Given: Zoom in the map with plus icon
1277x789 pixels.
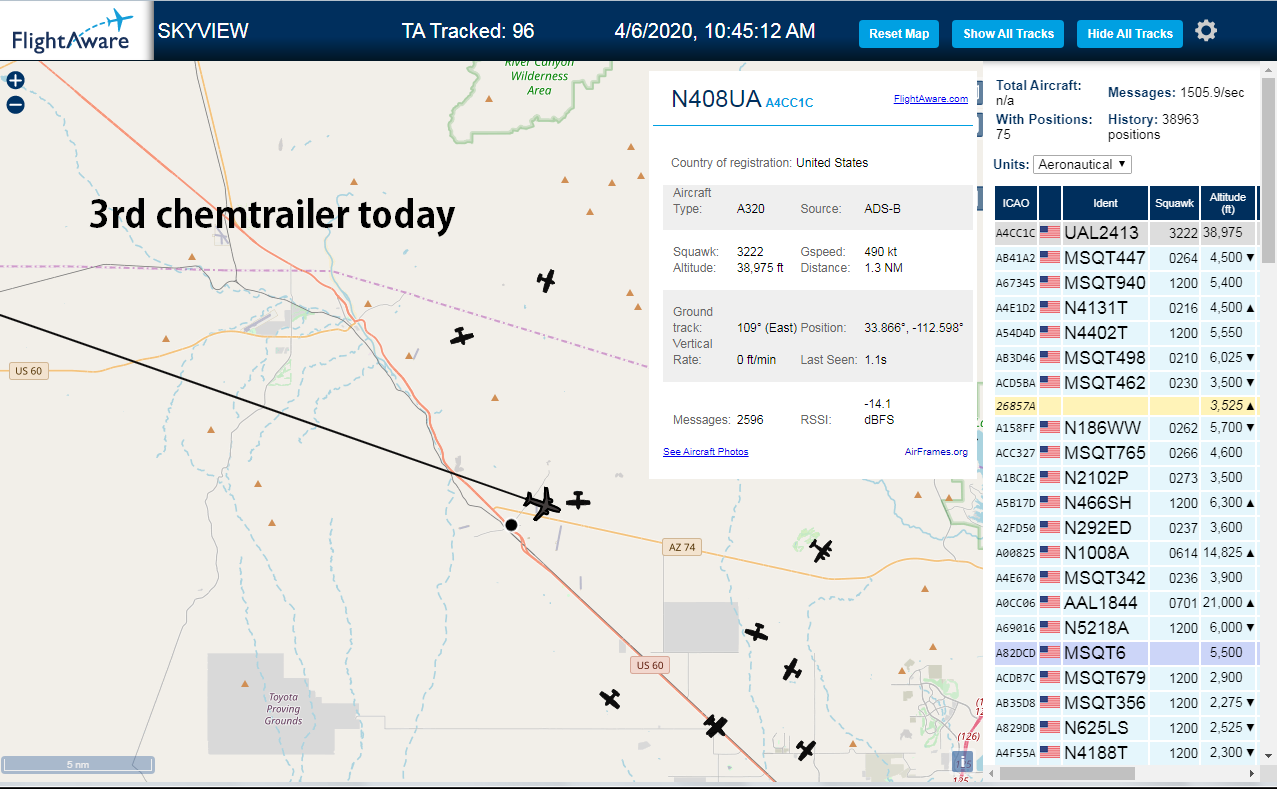Looking at the screenshot, I should [x=15, y=81].
